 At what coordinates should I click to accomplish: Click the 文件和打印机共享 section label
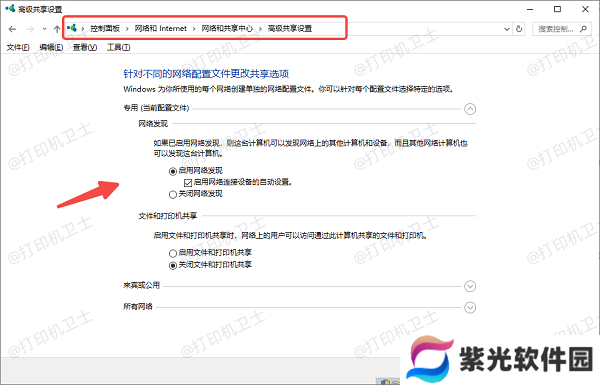[168, 216]
